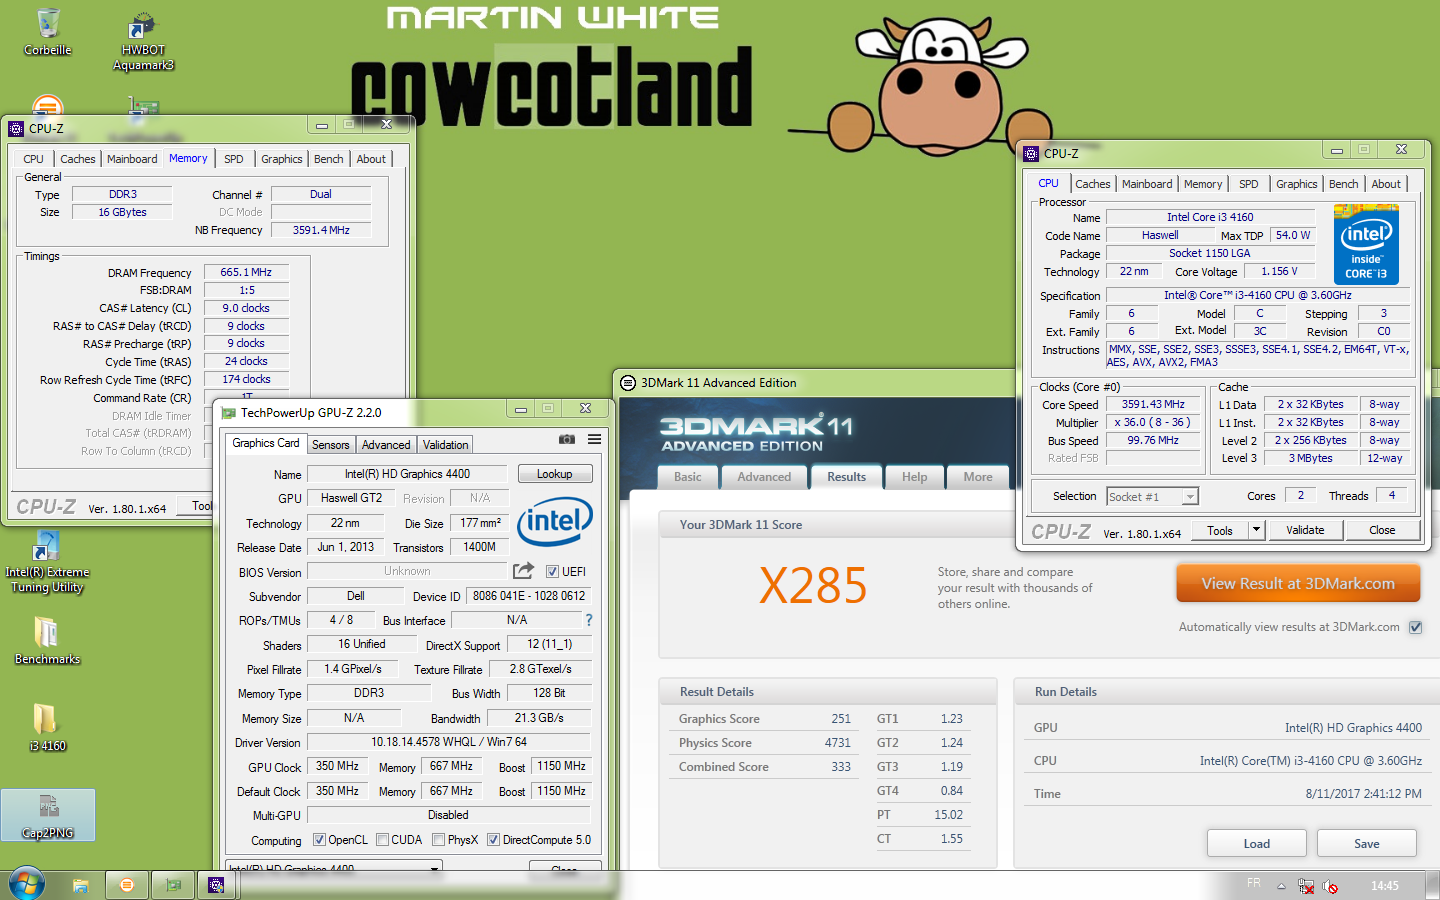Switch to GPU-Z taskbar icon
The height and width of the screenshot is (900, 1440).
tap(173, 885)
